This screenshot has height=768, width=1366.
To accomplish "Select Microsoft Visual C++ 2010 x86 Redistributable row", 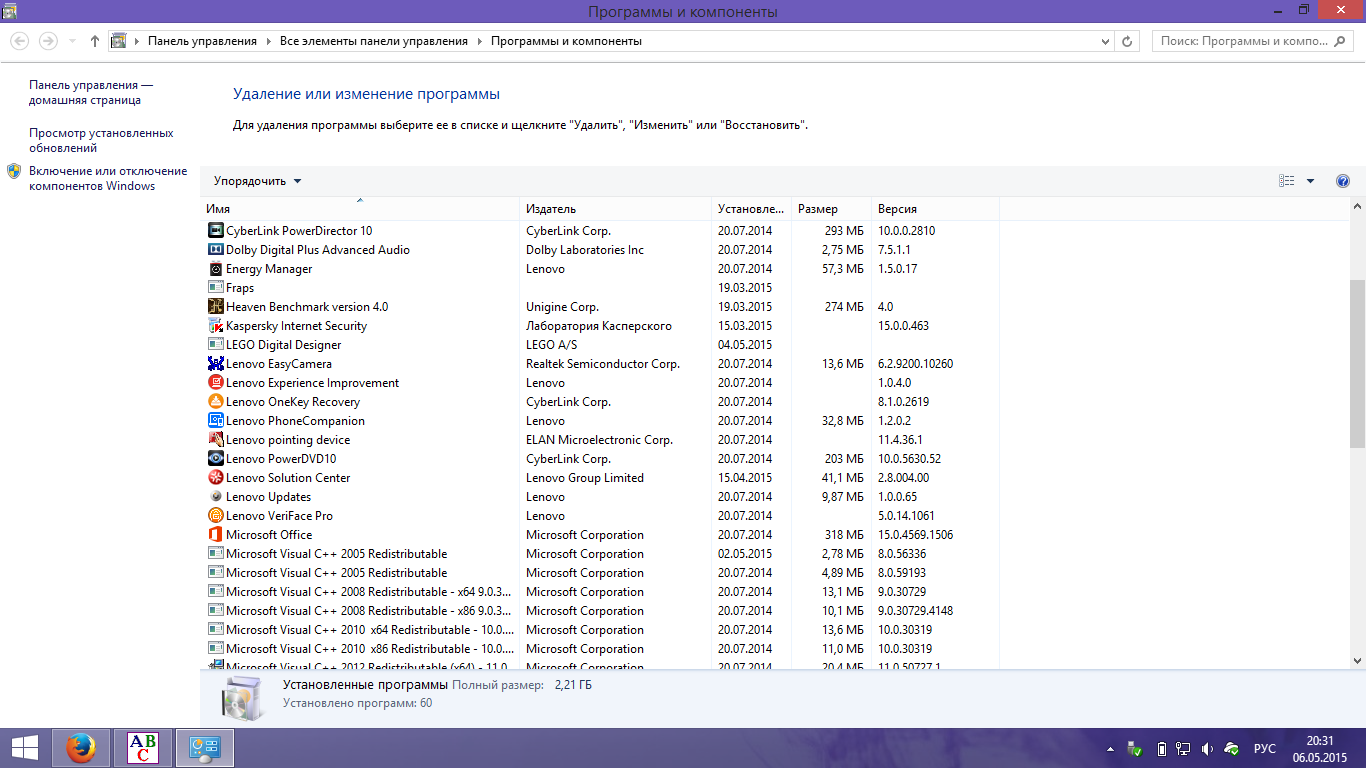I will point(600,649).
